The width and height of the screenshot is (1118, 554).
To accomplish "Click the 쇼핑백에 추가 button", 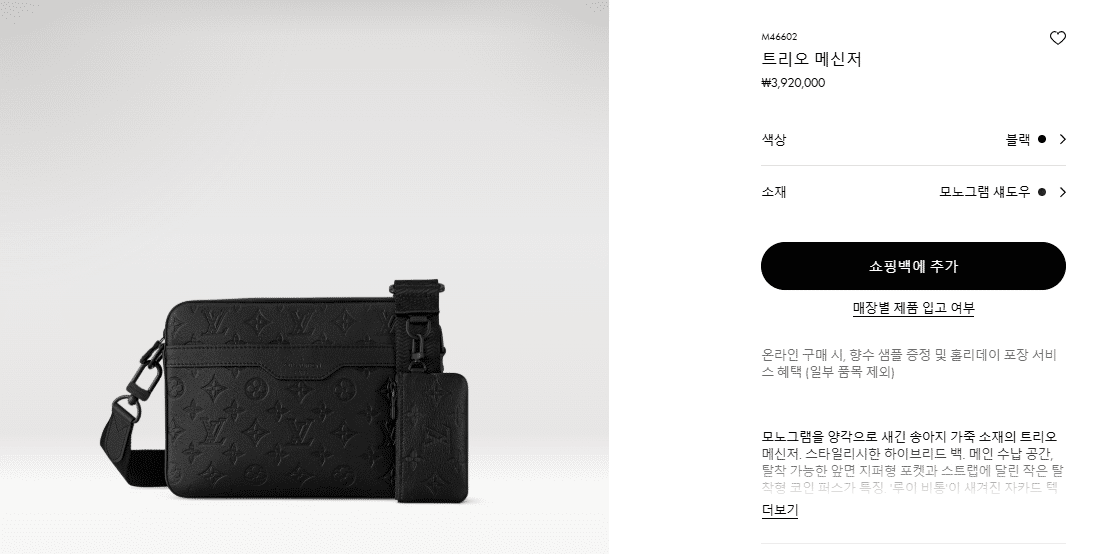I will (x=913, y=266).
